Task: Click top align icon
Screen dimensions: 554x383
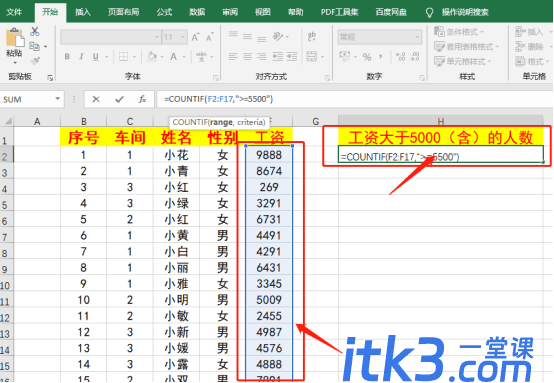Action: 233,35
